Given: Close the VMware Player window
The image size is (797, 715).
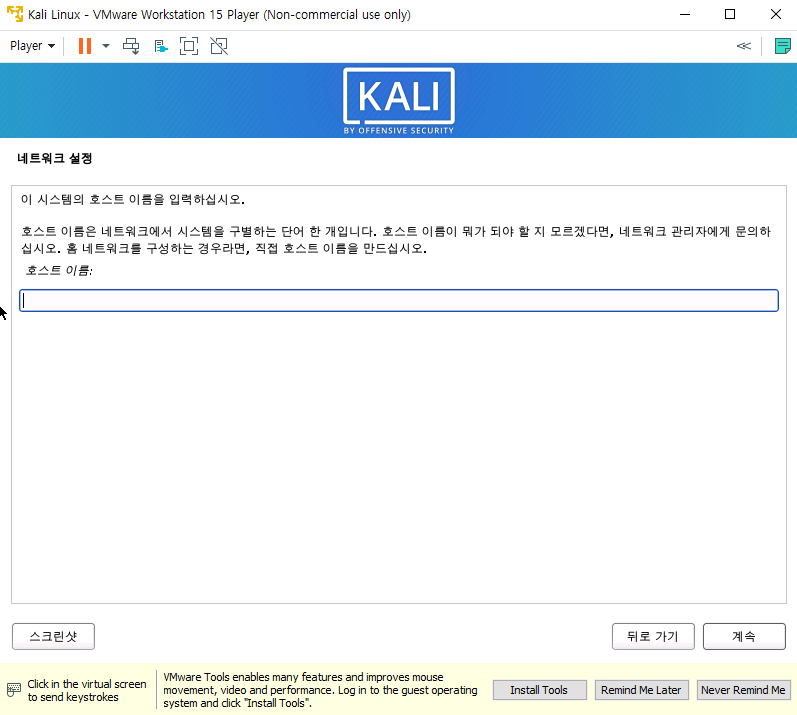Looking at the screenshot, I should click(776, 14).
